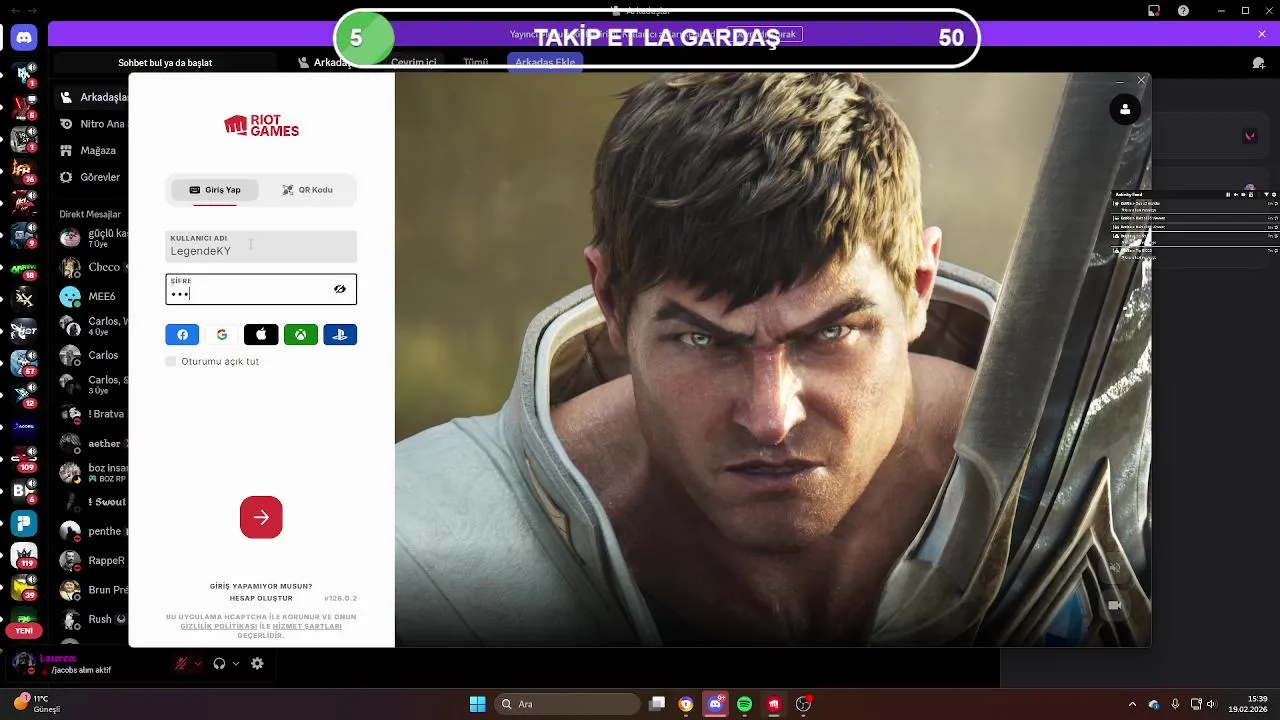Open Discord server with 109 badge
Viewport: 1280px width, 720px height.
24,459
